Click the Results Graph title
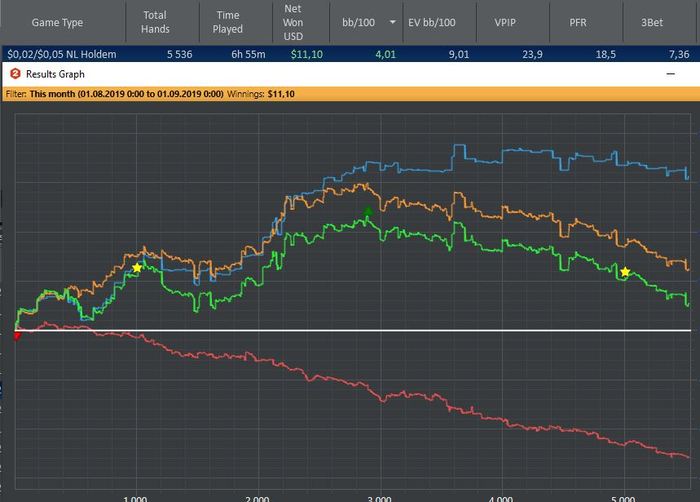The width and height of the screenshot is (700, 502). [55, 74]
